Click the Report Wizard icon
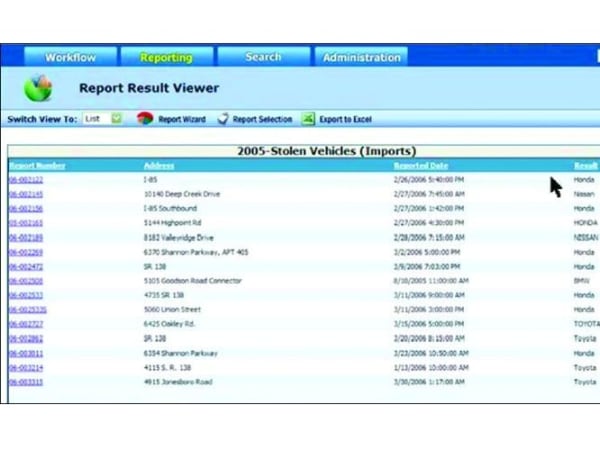 click(145, 119)
